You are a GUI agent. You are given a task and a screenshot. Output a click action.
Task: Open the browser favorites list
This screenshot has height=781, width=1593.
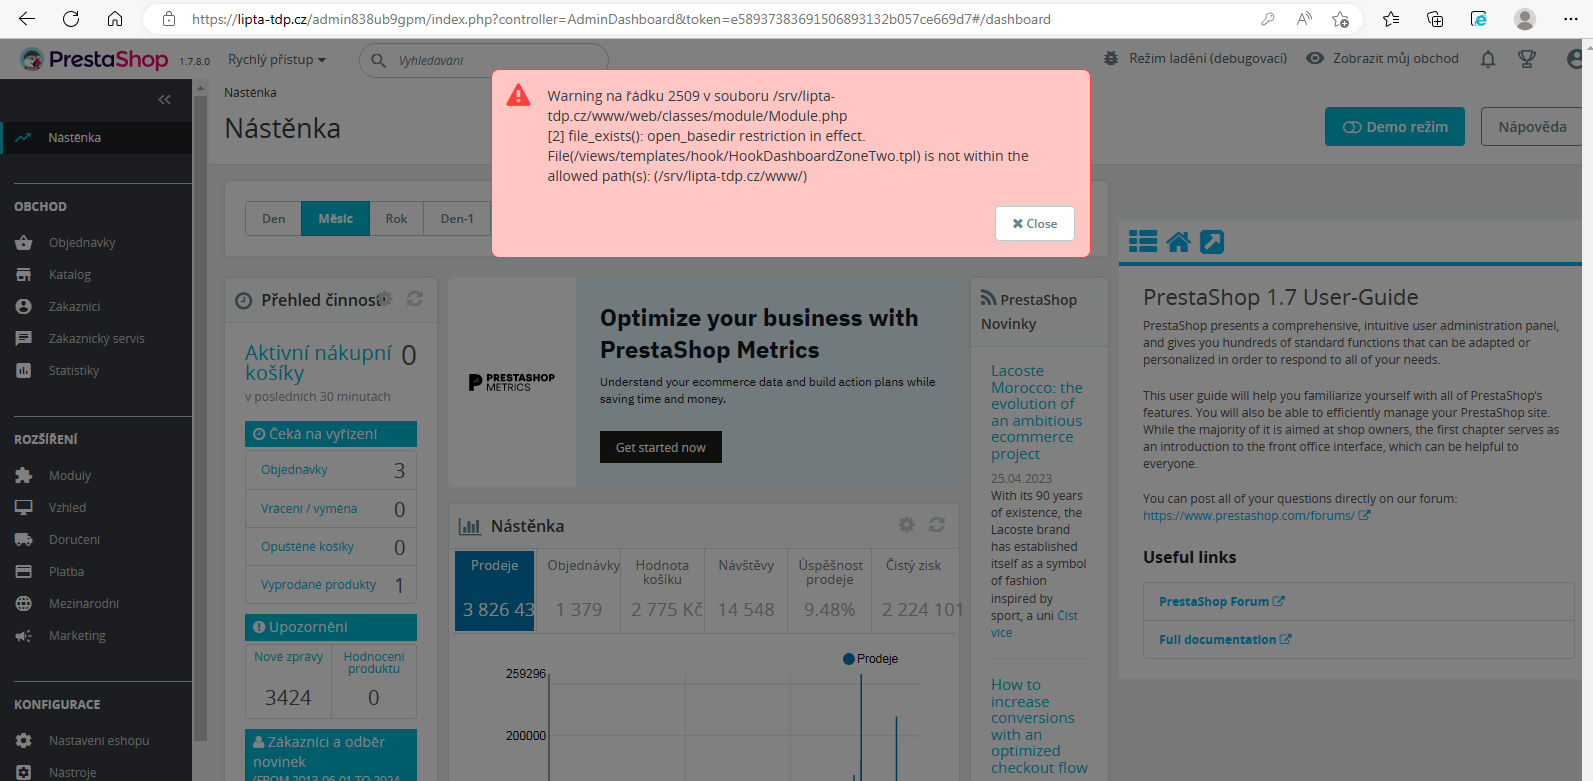[1391, 19]
